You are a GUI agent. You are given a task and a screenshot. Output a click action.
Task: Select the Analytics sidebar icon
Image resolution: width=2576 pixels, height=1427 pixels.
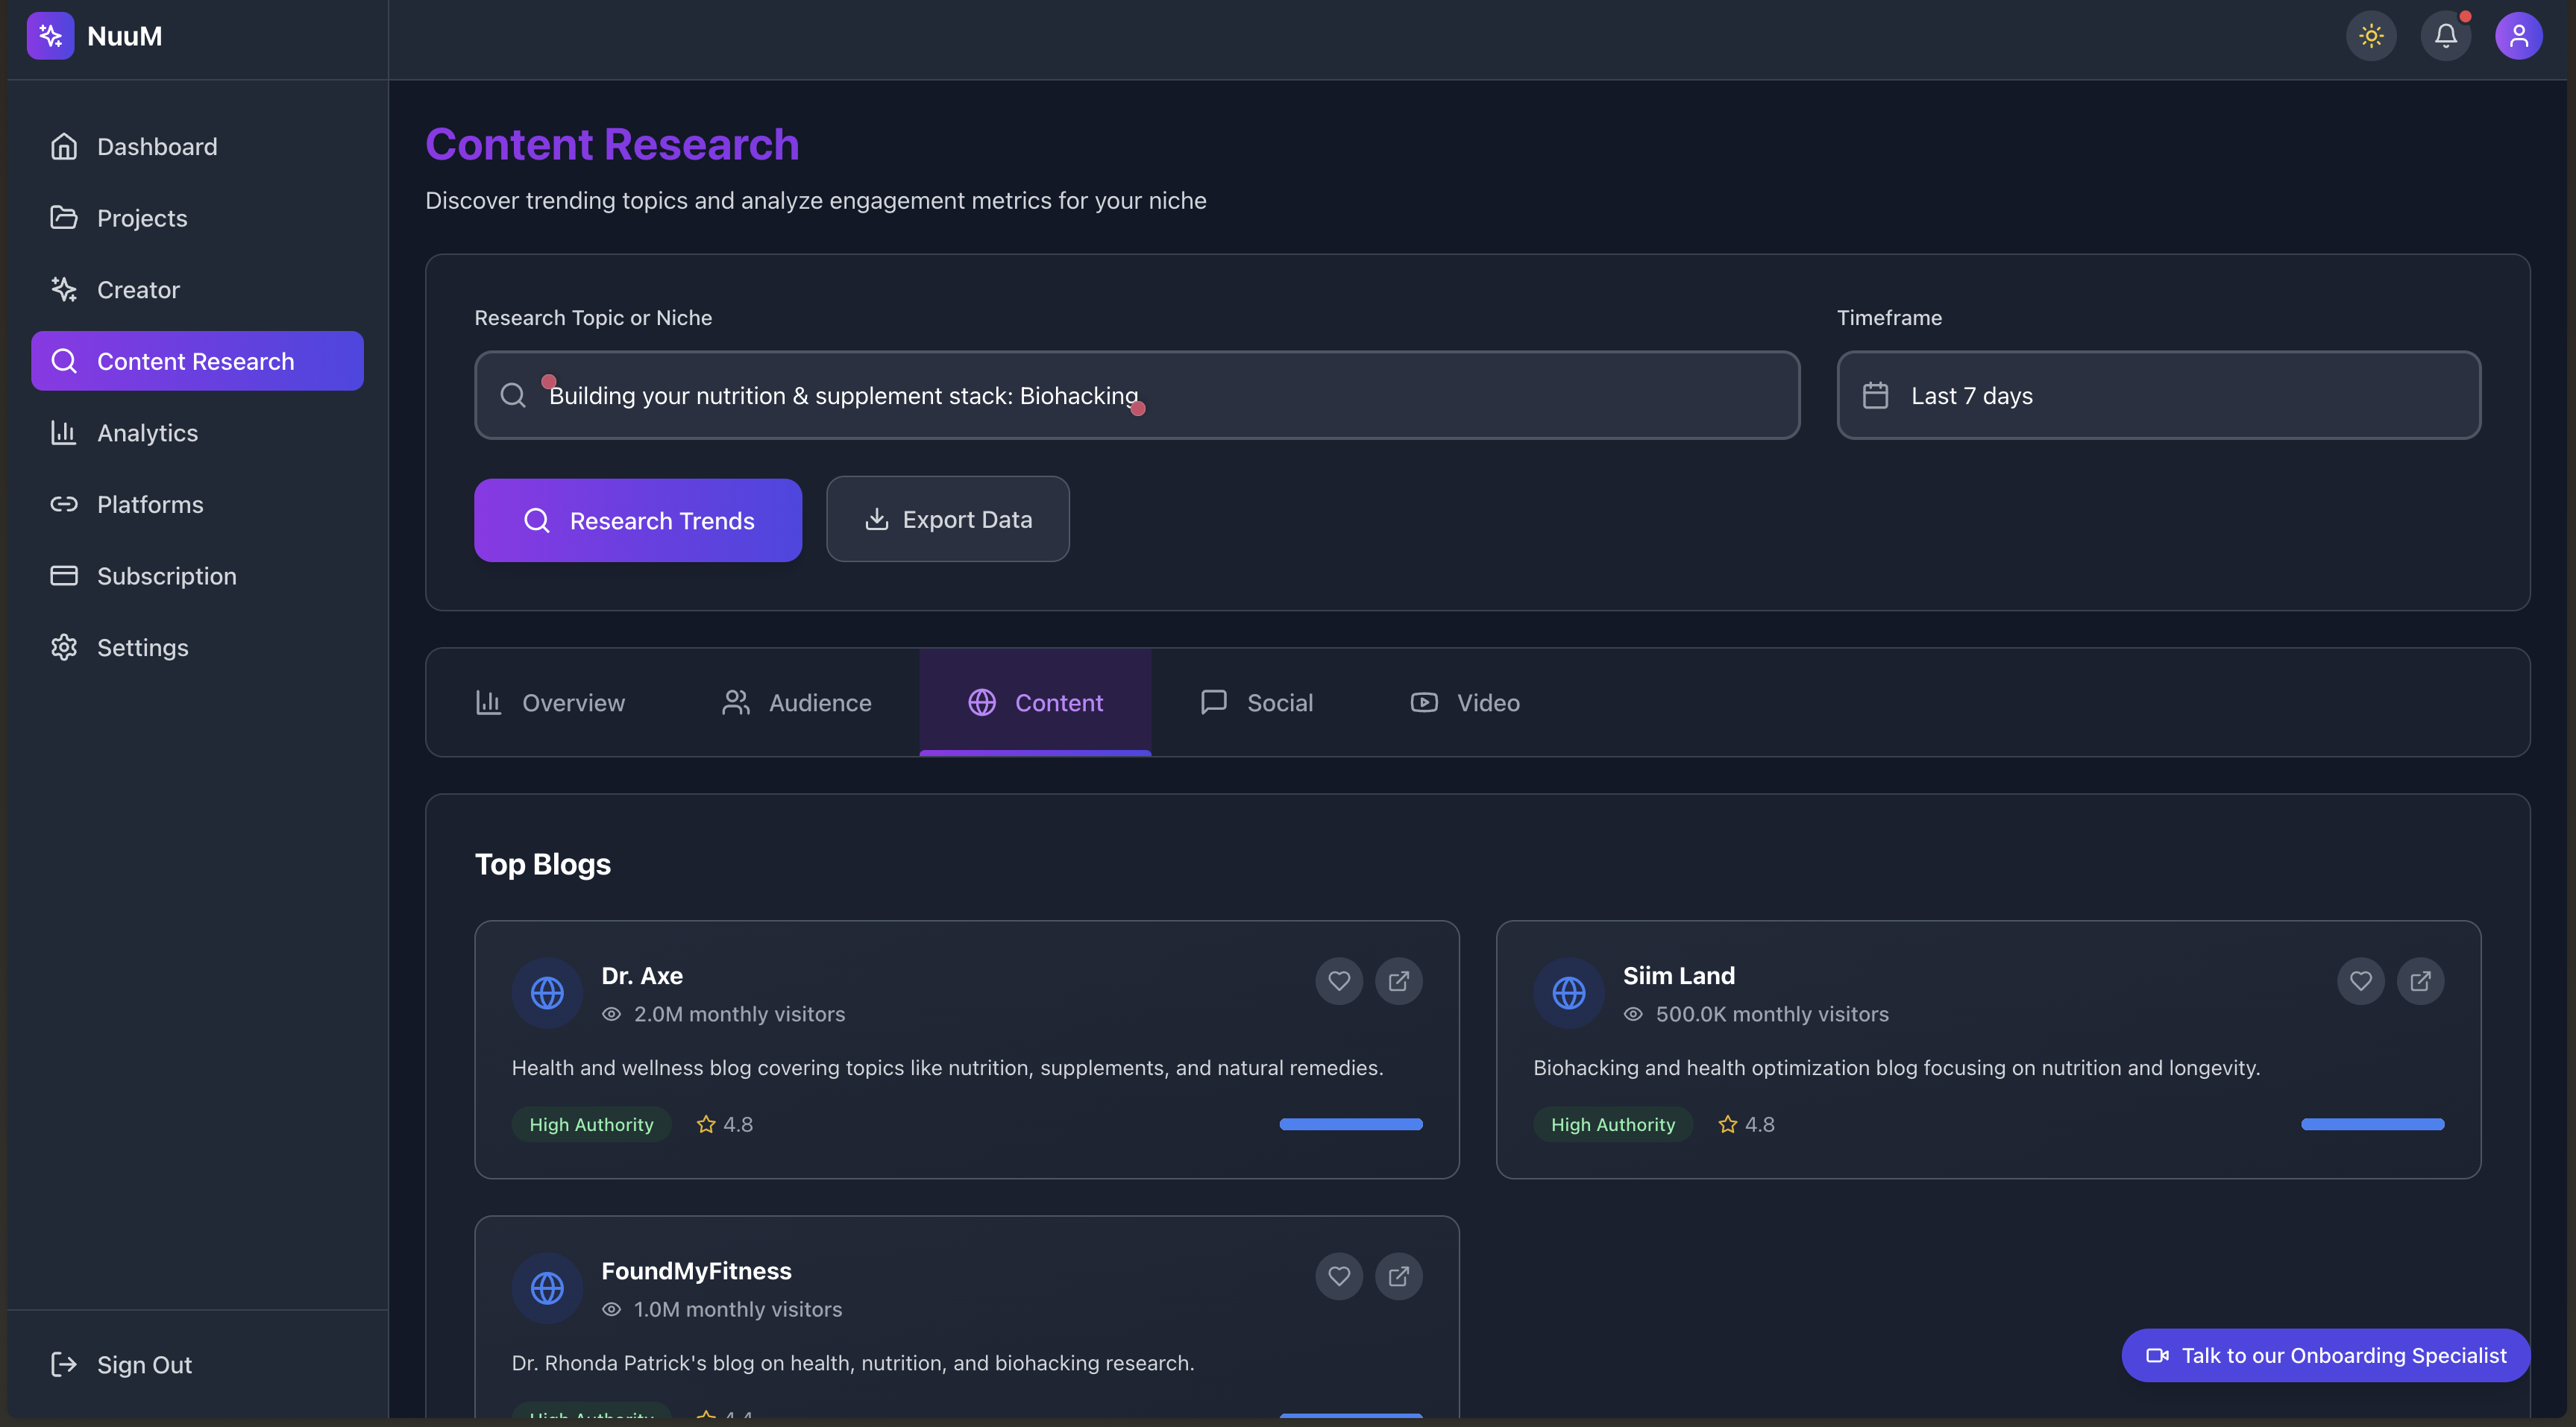[x=64, y=433]
